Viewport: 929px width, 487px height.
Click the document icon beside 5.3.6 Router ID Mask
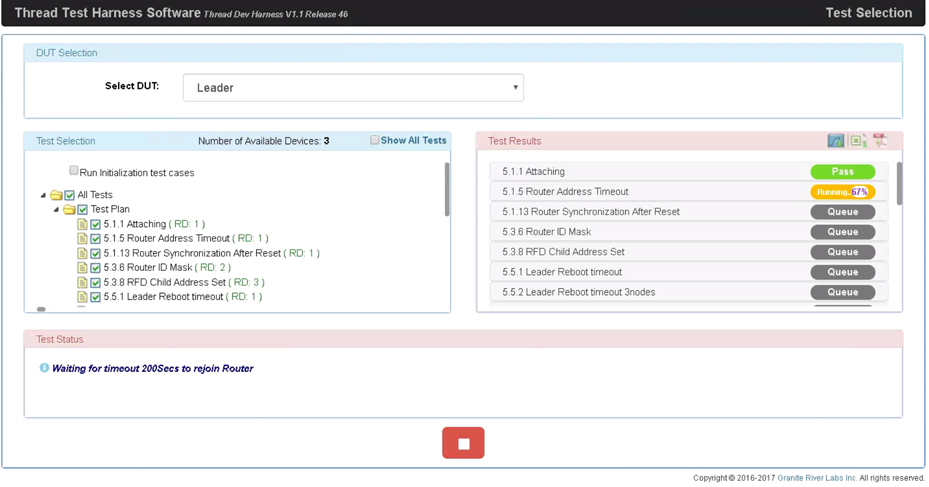(83, 268)
